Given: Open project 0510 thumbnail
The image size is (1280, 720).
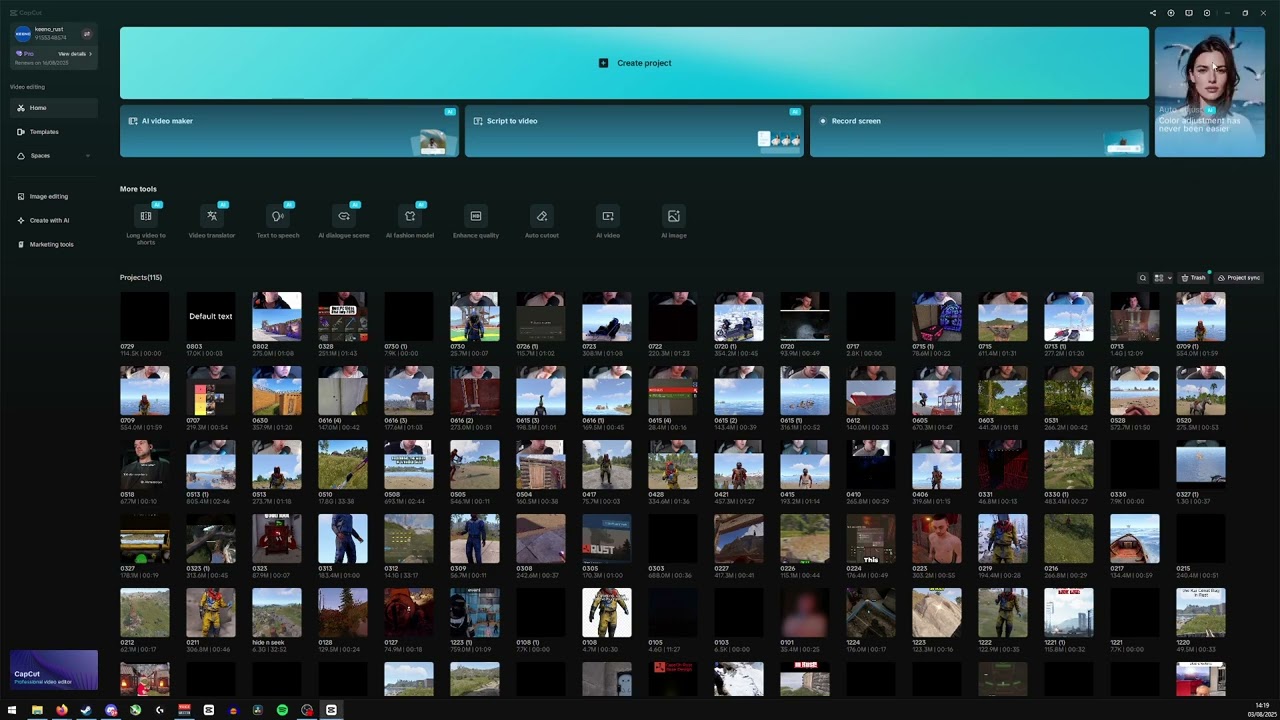Looking at the screenshot, I should [343, 465].
